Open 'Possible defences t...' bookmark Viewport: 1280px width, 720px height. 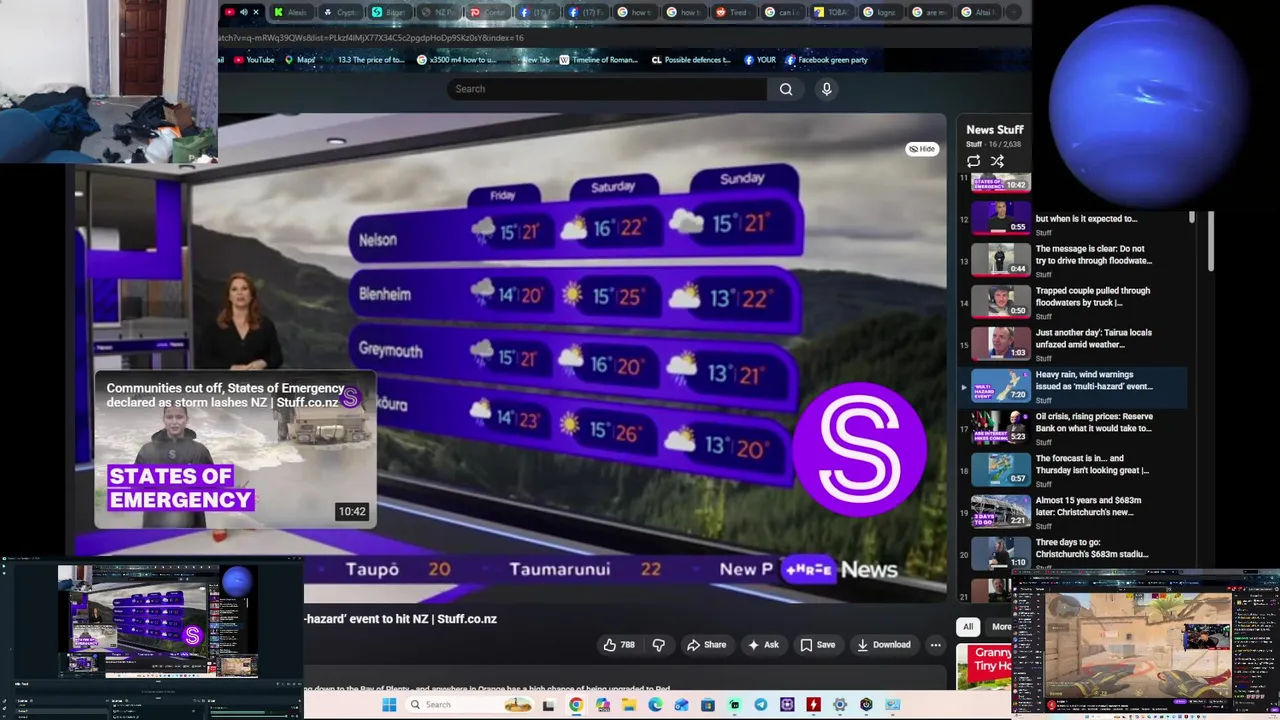click(691, 60)
